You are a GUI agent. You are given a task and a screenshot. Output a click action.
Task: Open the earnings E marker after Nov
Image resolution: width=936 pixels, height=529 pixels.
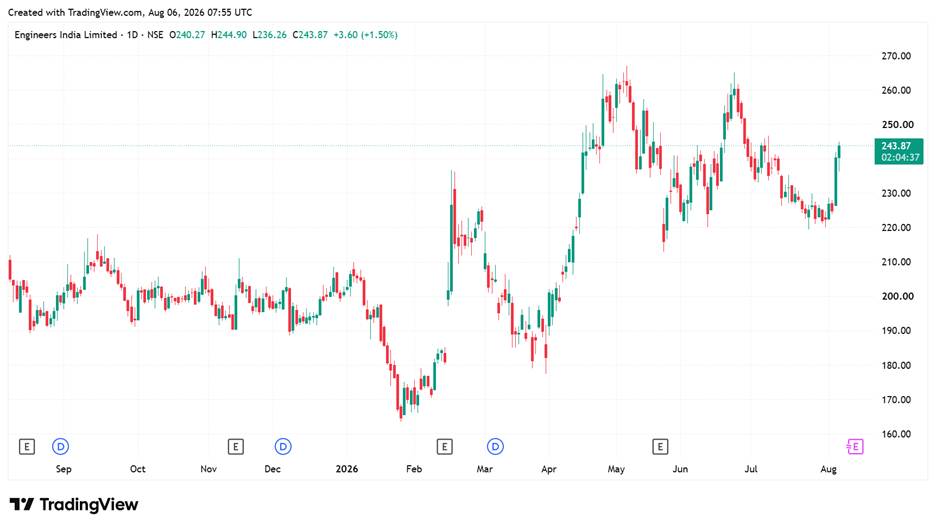tap(236, 446)
